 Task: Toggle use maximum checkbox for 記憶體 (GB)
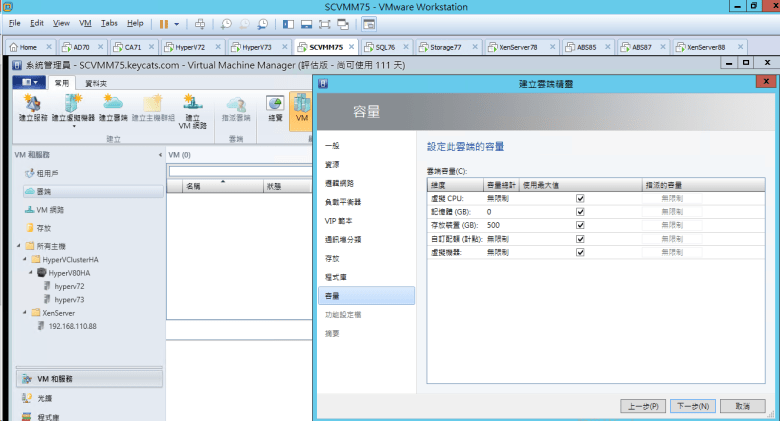580,212
